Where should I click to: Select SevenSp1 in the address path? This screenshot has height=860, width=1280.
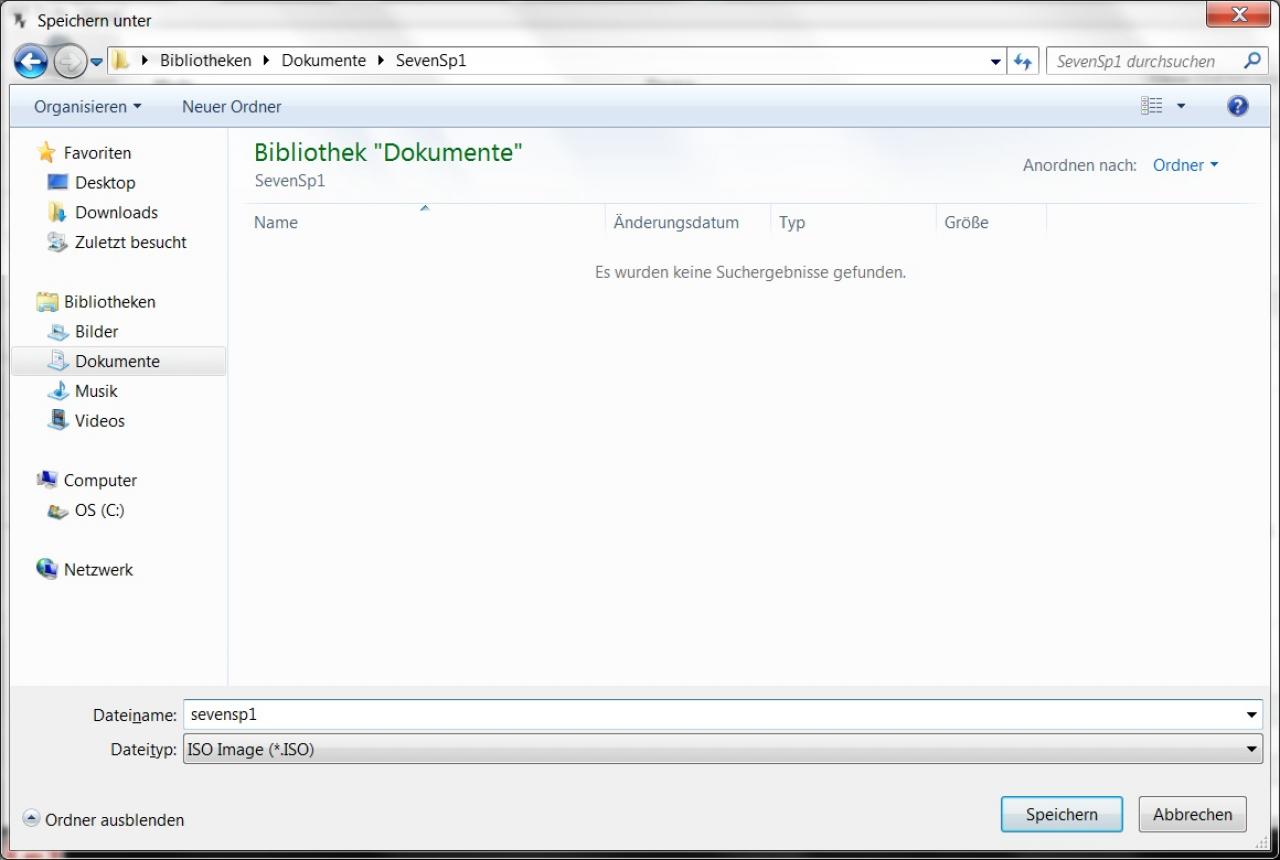tap(431, 60)
